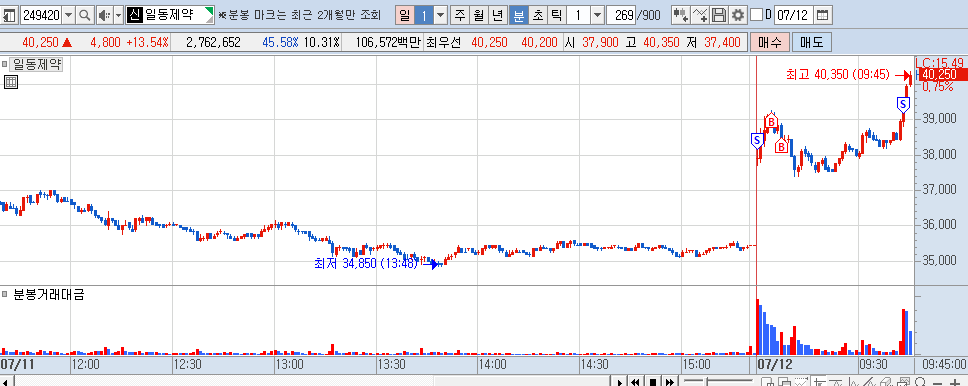This screenshot has height=386, width=968.
Task: Click the 매도 sell button
Action: 812,42
